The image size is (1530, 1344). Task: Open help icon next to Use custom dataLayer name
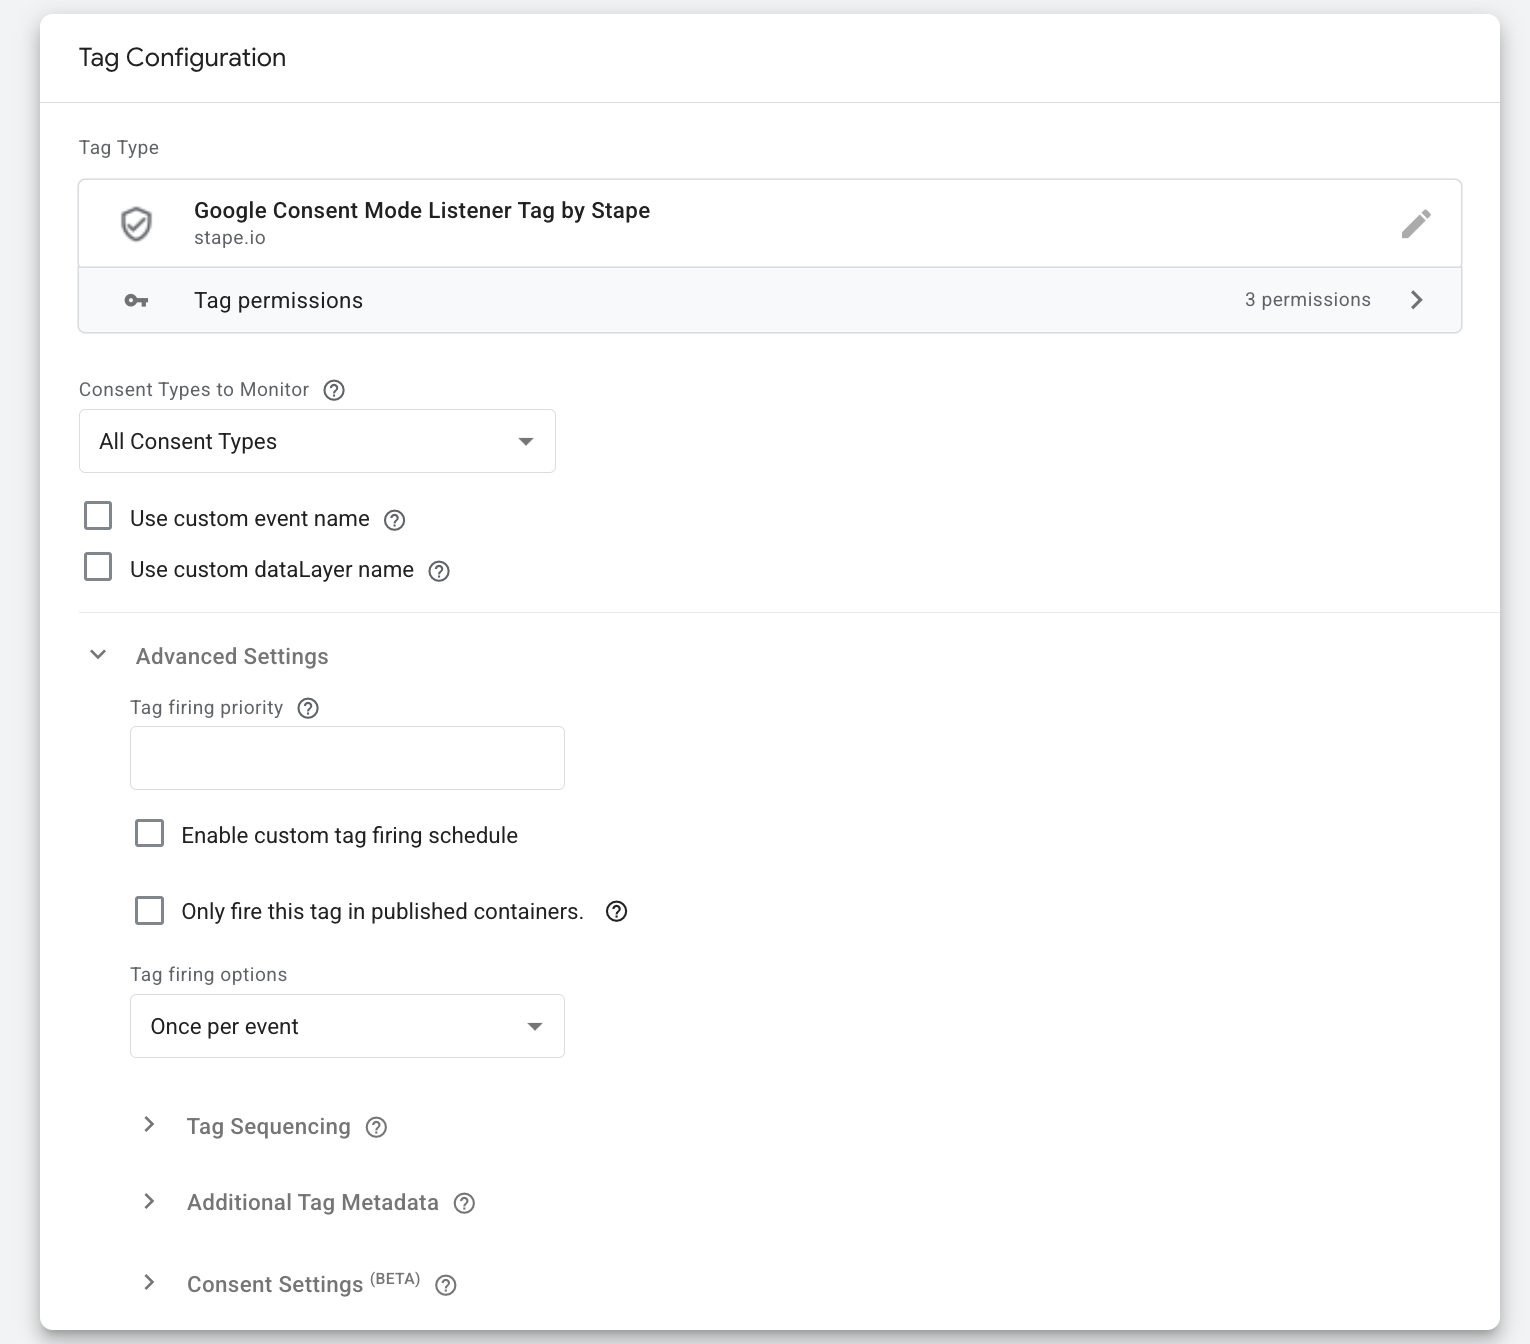pos(439,571)
